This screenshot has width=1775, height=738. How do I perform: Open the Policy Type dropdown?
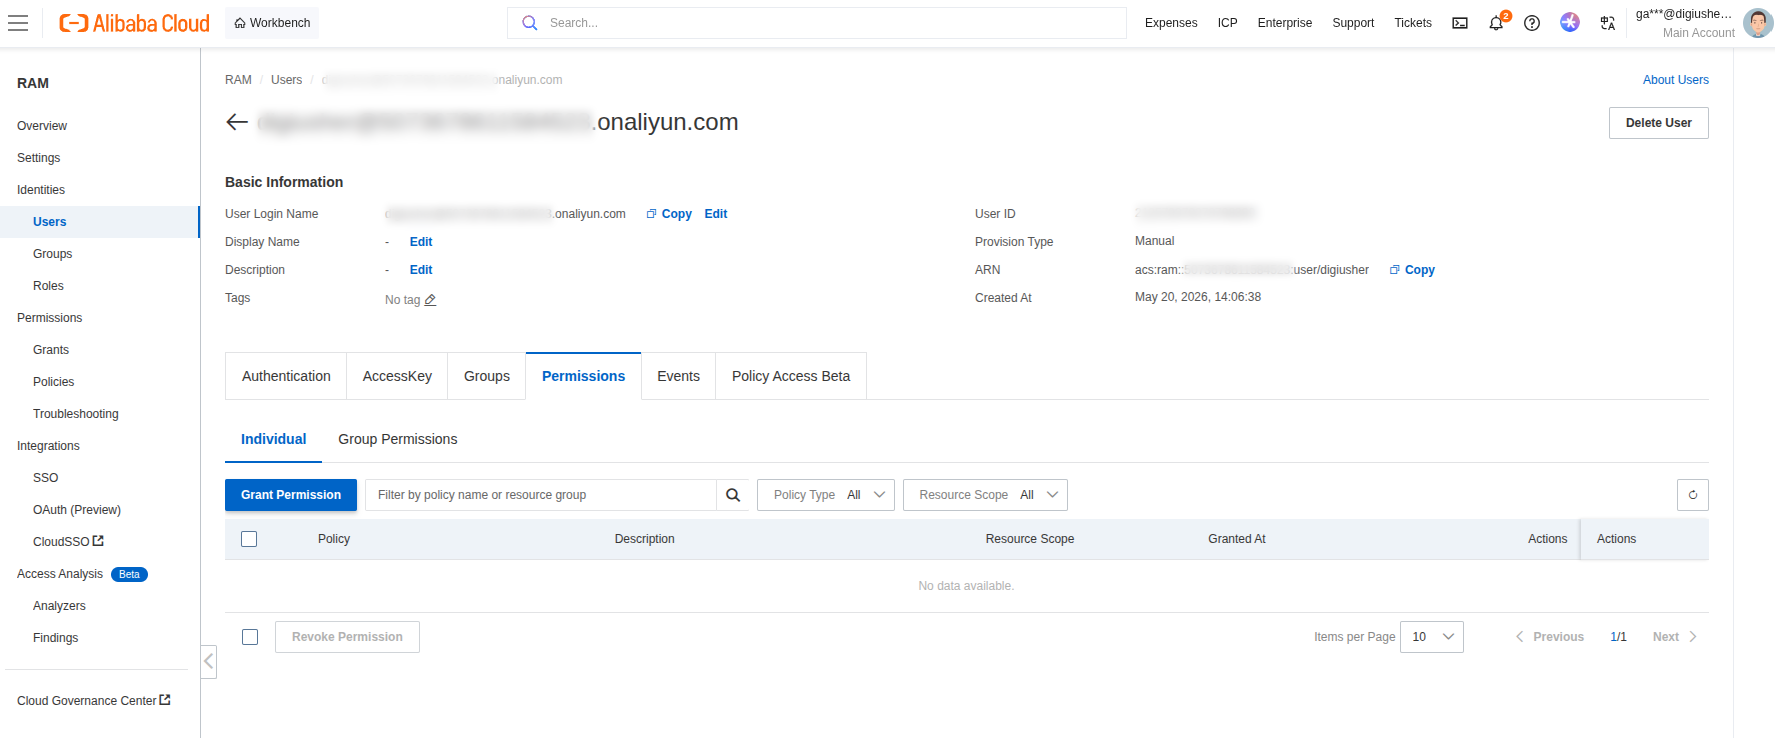[826, 495]
